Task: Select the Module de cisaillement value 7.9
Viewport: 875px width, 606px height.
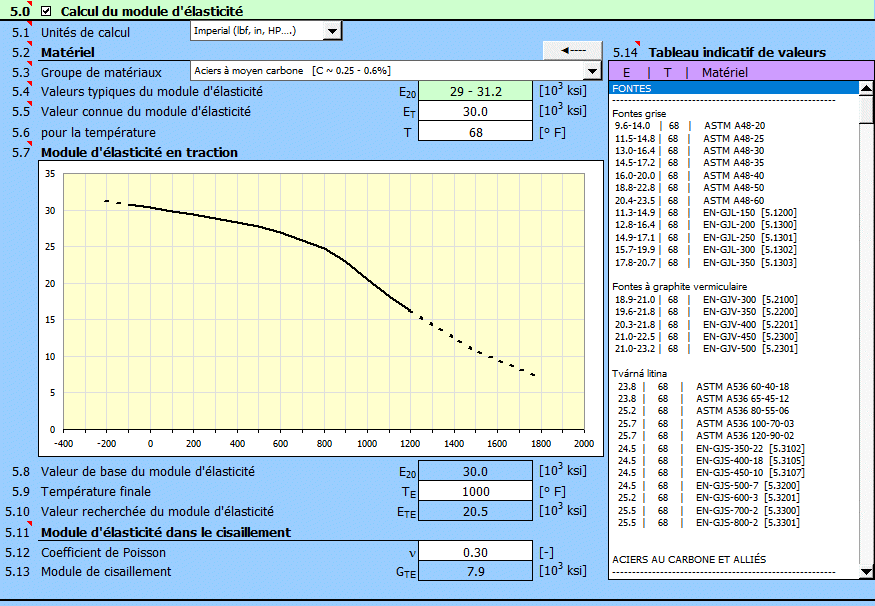Action: 475,571
